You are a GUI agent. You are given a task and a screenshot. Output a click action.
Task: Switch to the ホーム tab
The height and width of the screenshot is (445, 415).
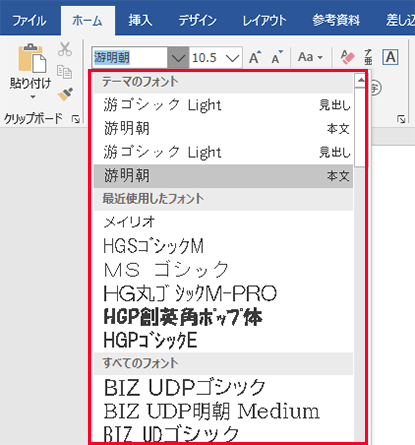[x=88, y=21]
